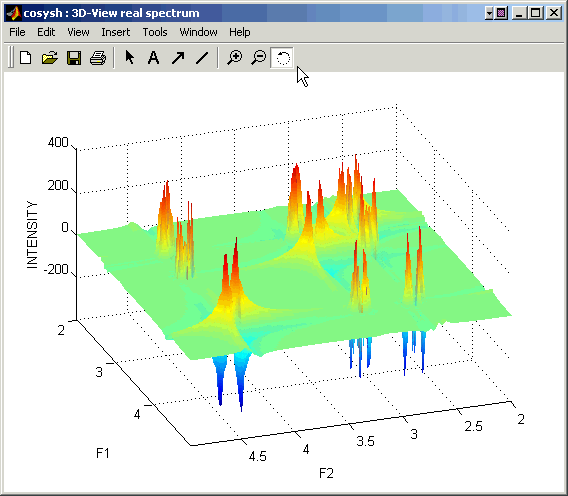Open a file via the folder icon
The width and height of the screenshot is (568, 496).
tap(50, 58)
